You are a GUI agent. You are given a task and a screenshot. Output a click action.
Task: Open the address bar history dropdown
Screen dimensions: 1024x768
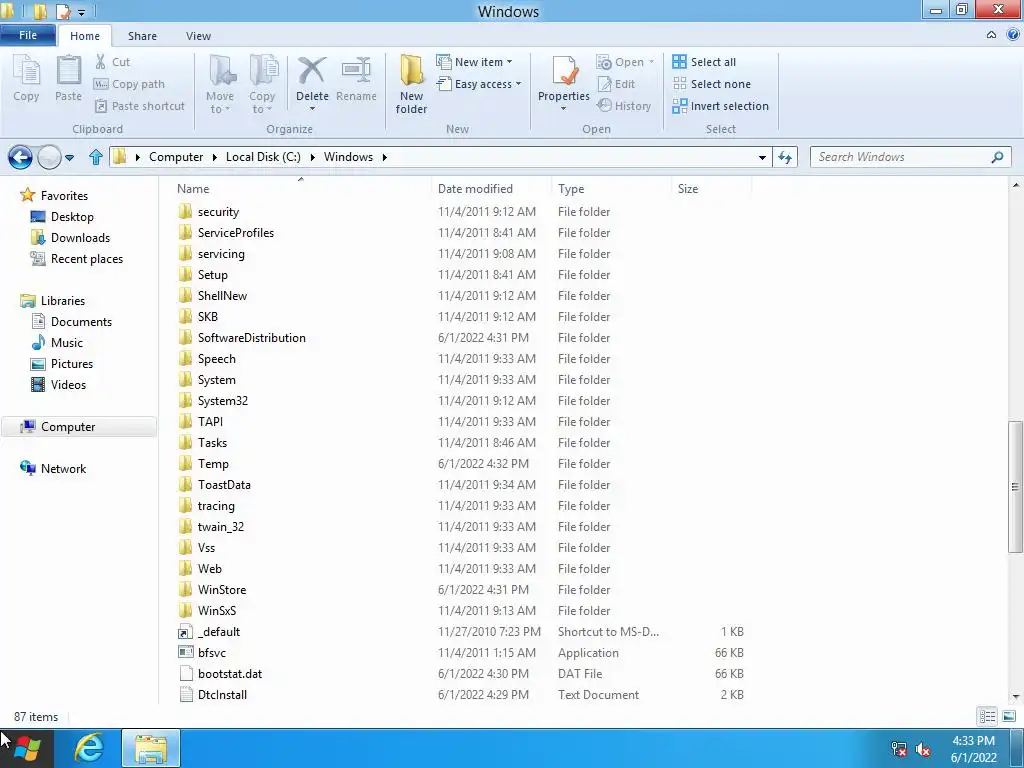(x=762, y=157)
